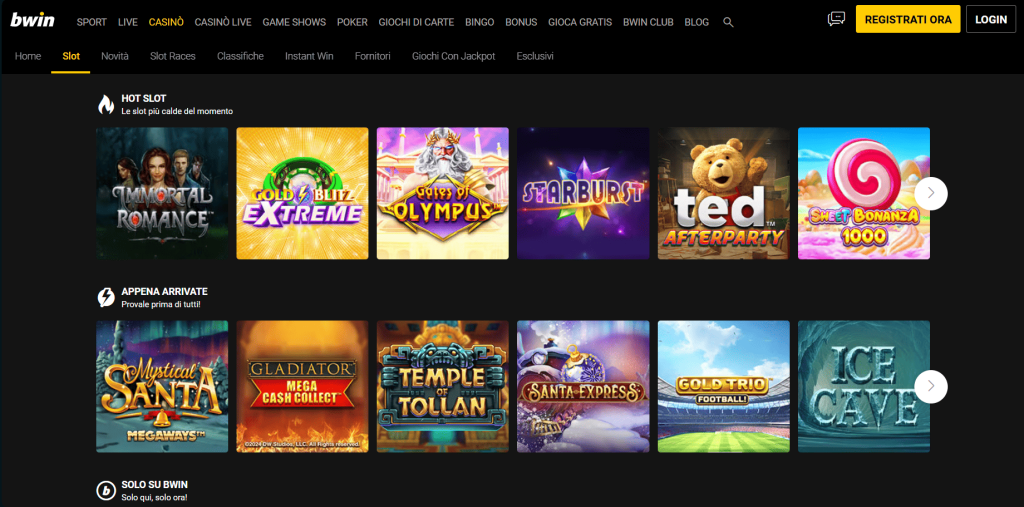Click the Solo su bwin circle icon
The image size is (1024, 507).
pos(106,491)
